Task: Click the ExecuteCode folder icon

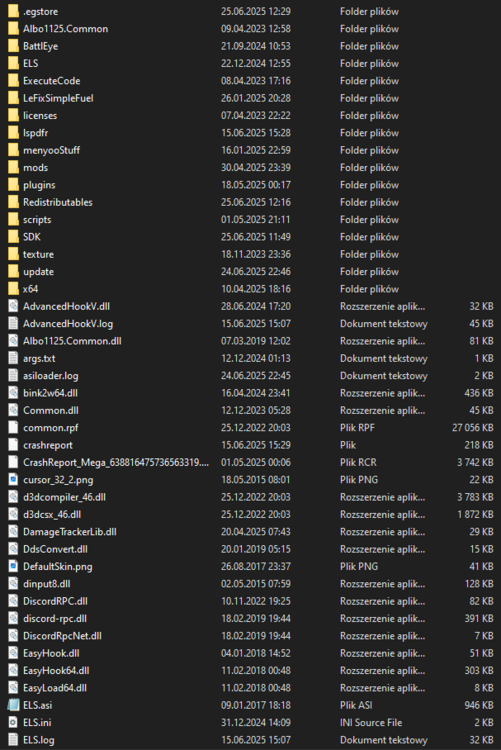Action: [x=13, y=80]
